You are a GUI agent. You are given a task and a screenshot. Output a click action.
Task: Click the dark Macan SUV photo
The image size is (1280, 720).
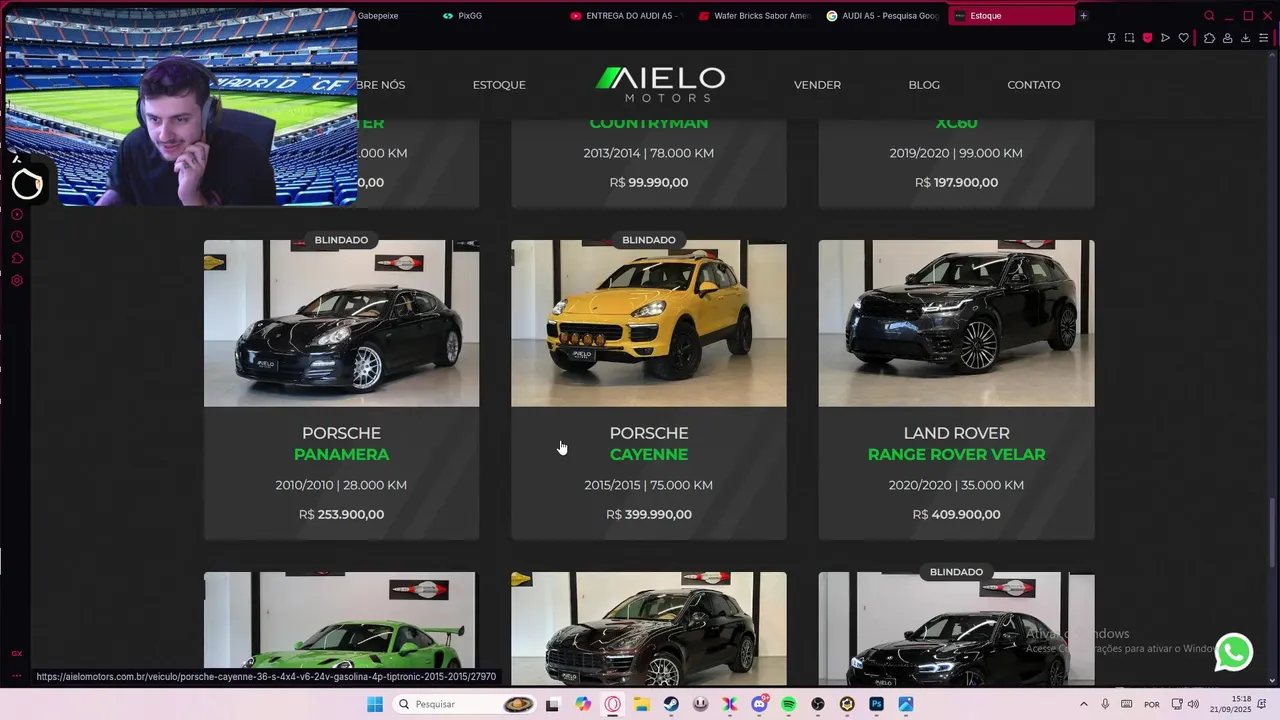[649, 628]
